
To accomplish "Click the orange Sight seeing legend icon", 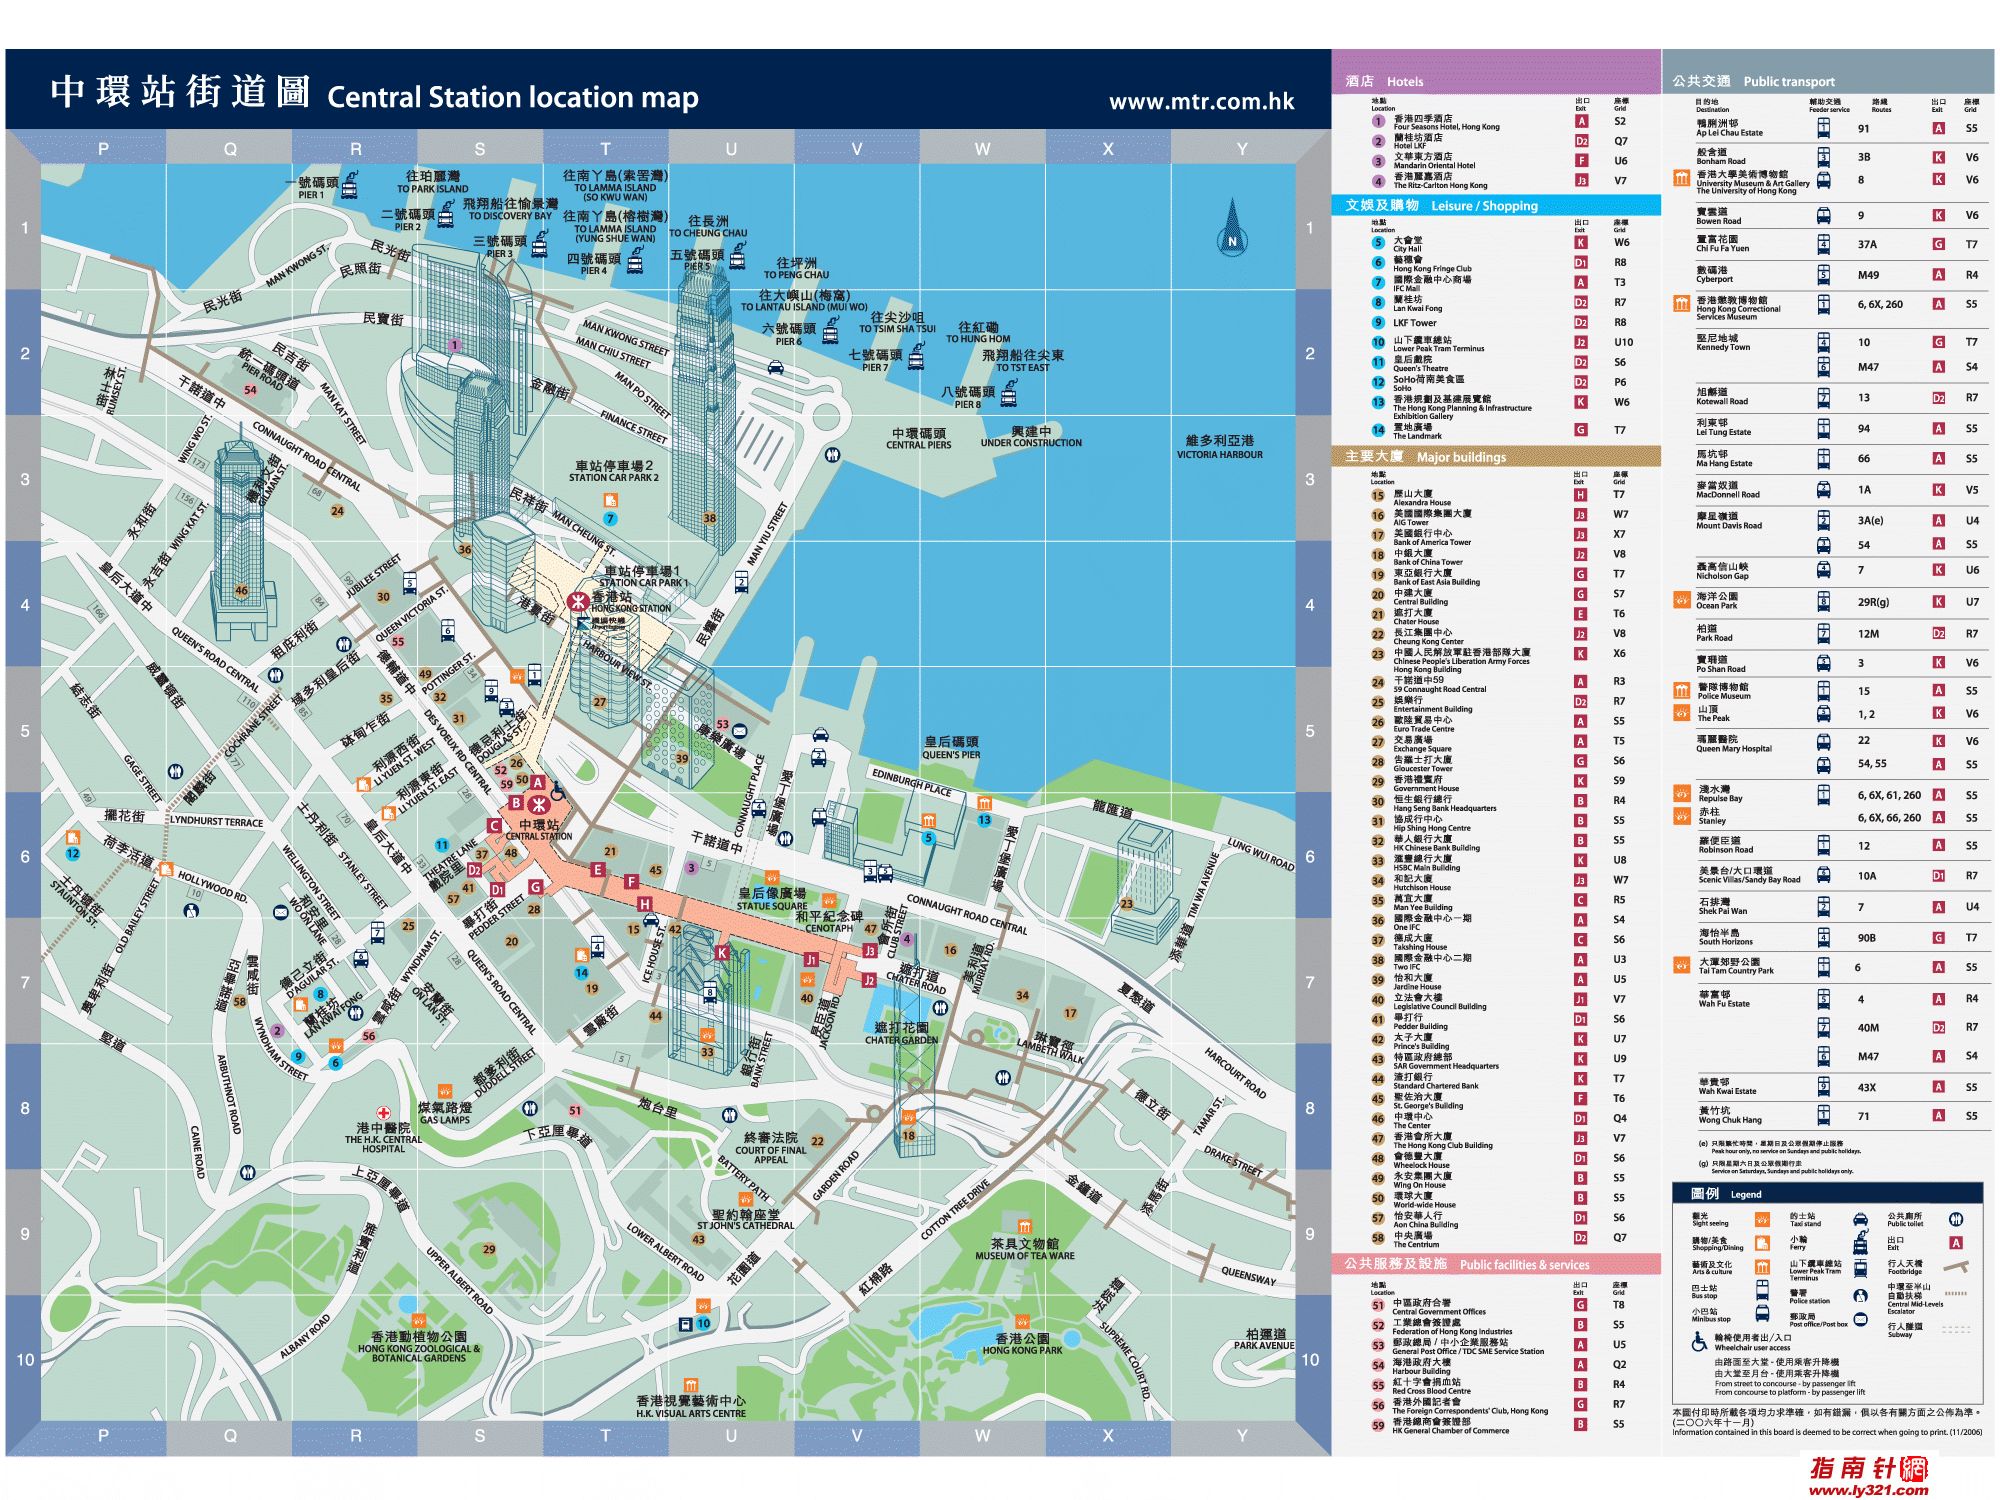I will [1762, 1219].
